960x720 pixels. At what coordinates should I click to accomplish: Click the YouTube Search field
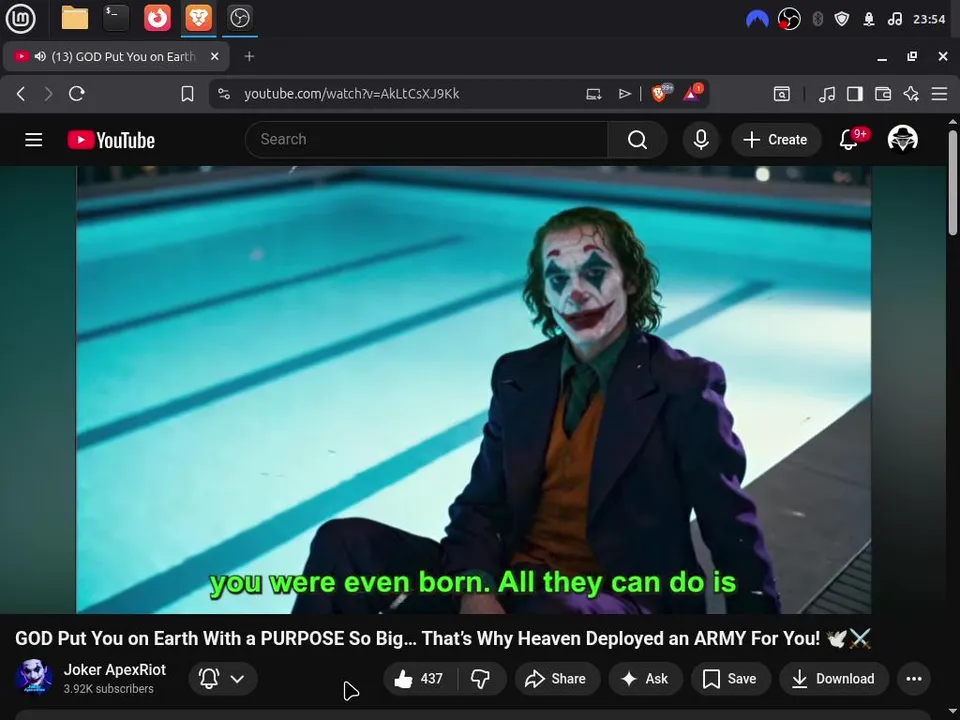pyautogui.click(x=426, y=140)
